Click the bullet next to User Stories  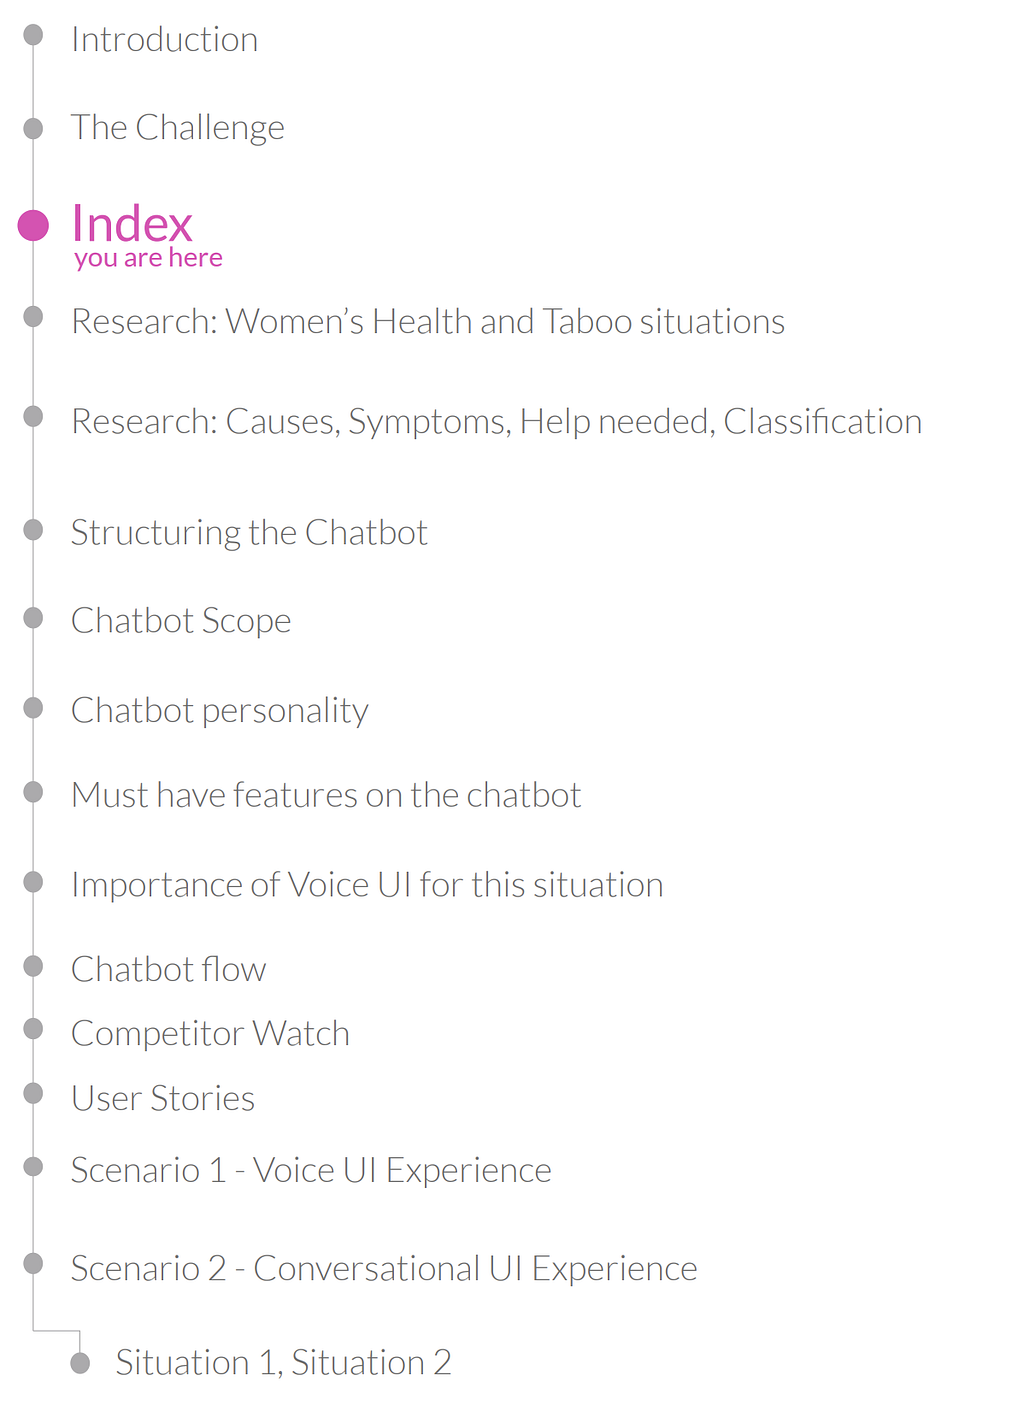point(33,1093)
